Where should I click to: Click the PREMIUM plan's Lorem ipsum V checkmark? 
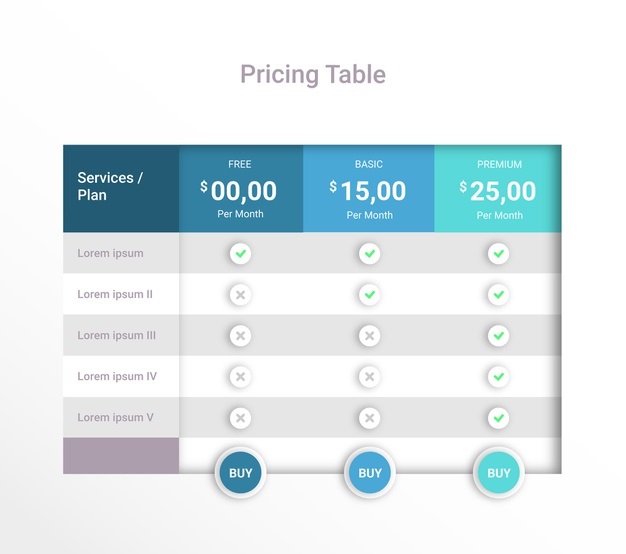click(498, 418)
